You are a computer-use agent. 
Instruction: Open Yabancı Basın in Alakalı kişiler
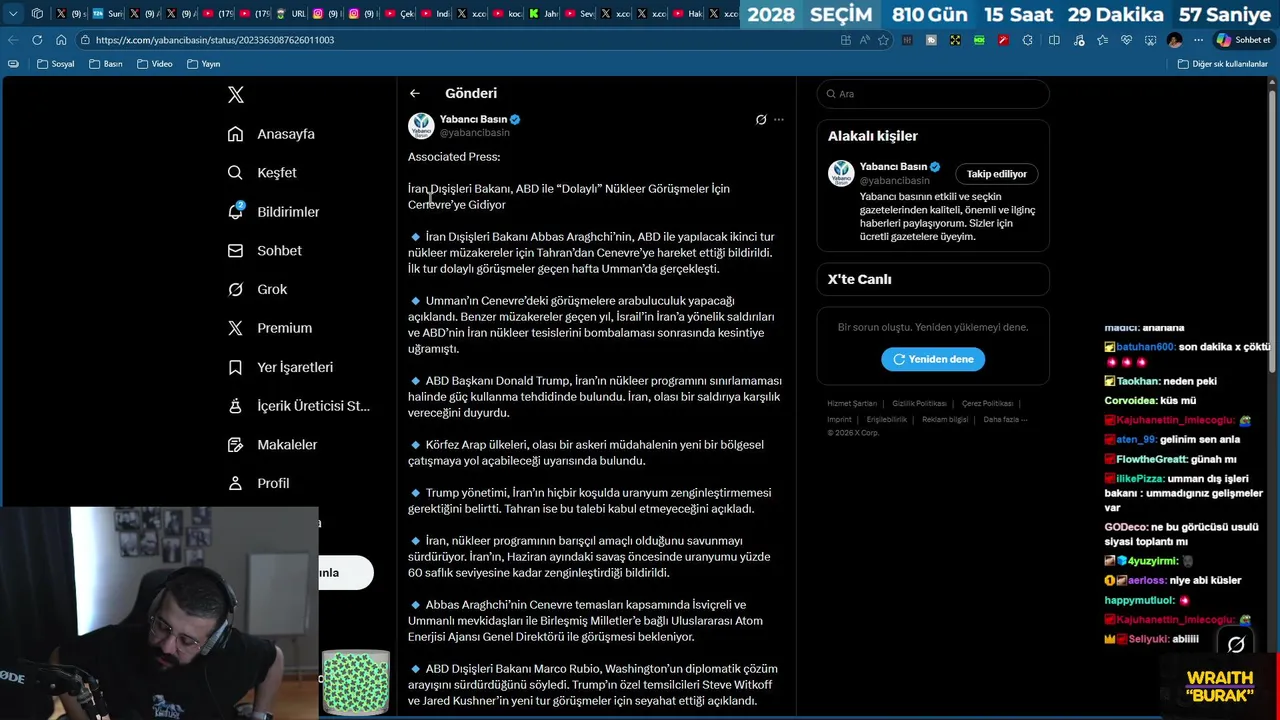(893, 167)
